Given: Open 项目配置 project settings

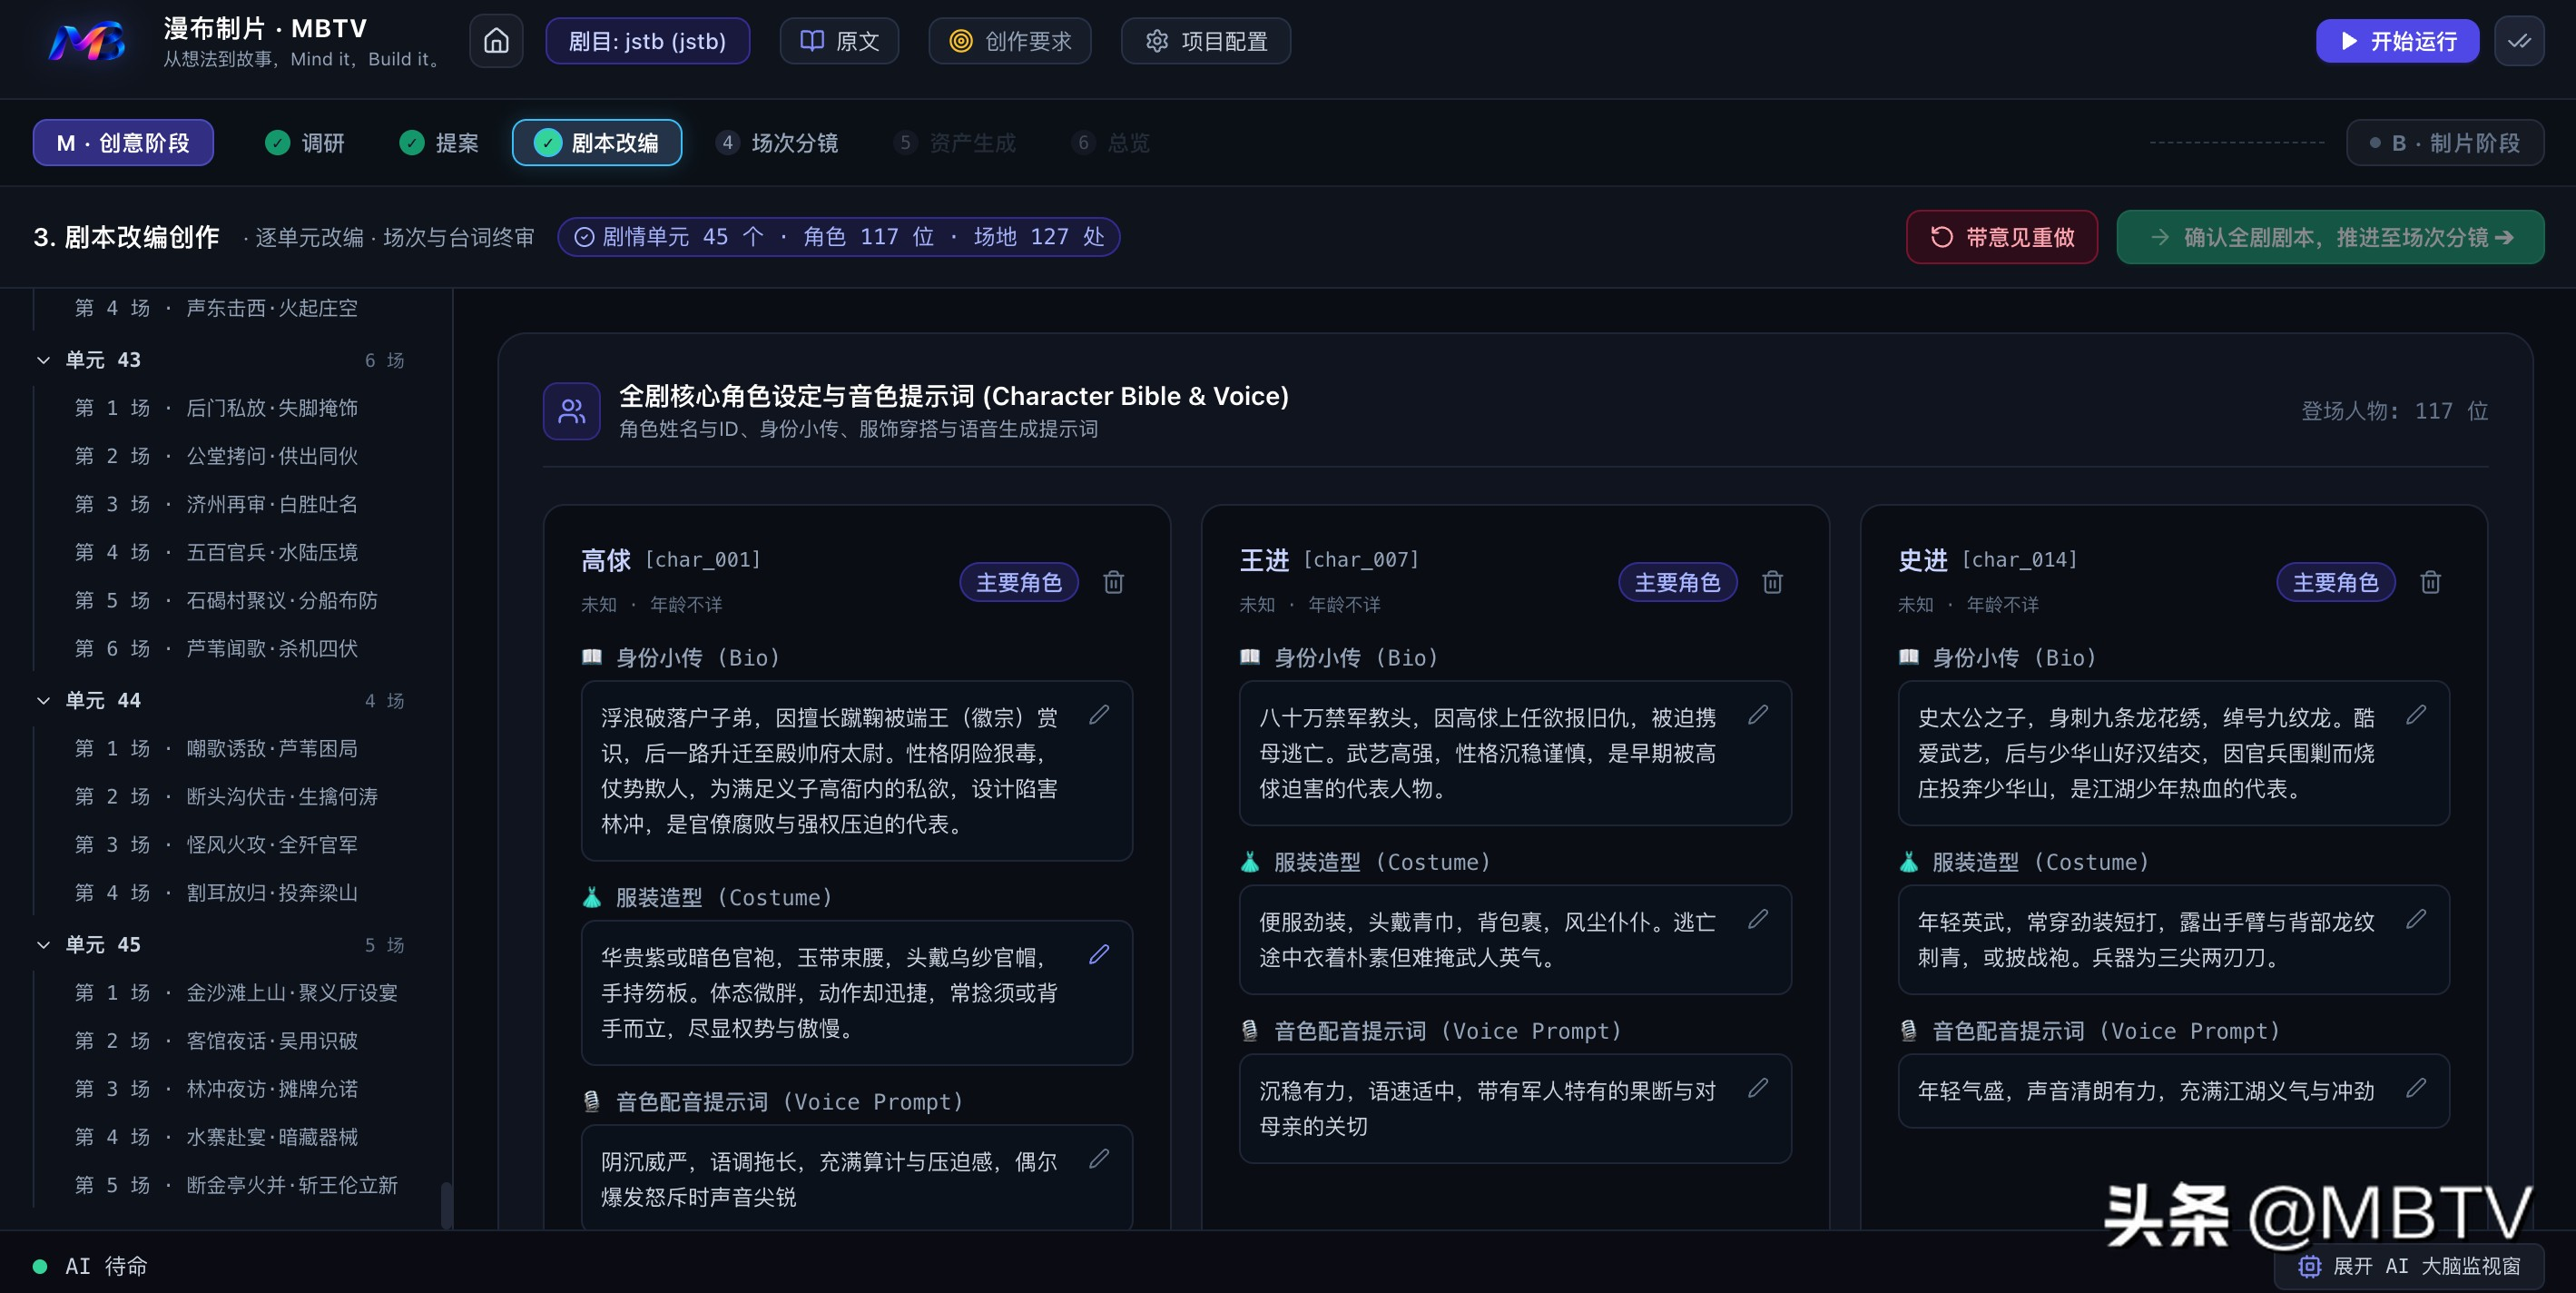Looking at the screenshot, I should pos(1206,41).
